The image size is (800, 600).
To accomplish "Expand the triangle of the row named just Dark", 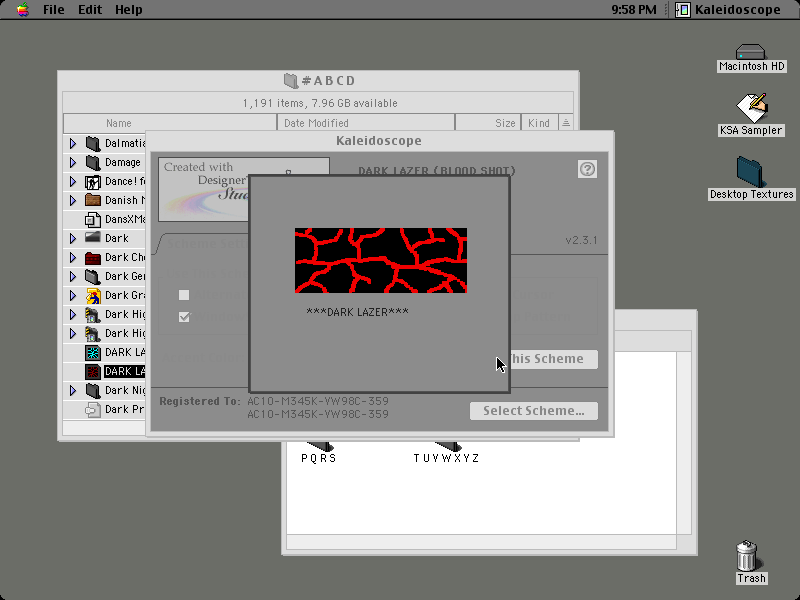I will pos(73,238).
